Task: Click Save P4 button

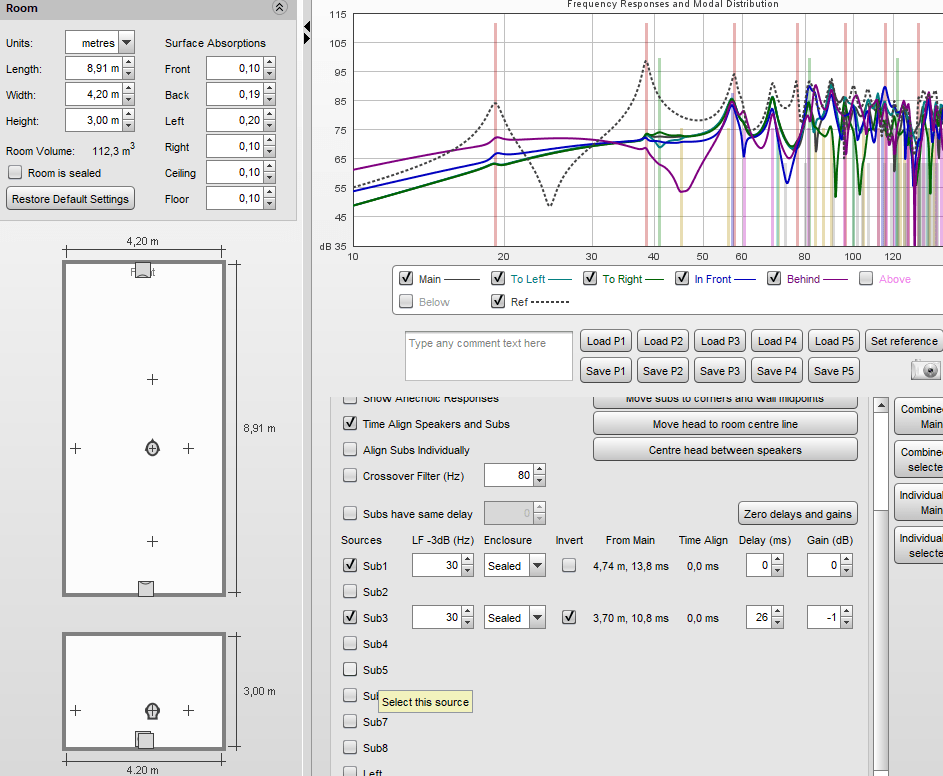Action: point(777,371)
